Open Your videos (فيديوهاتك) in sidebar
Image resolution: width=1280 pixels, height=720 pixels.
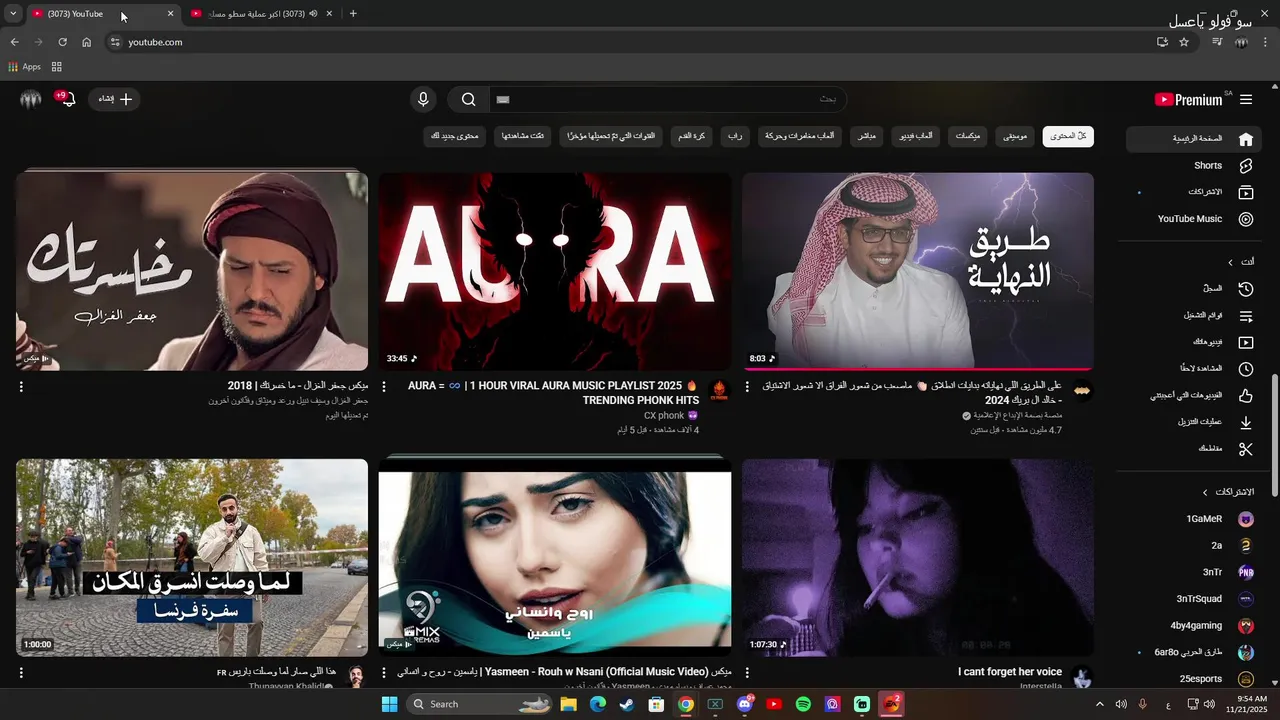1195,342
